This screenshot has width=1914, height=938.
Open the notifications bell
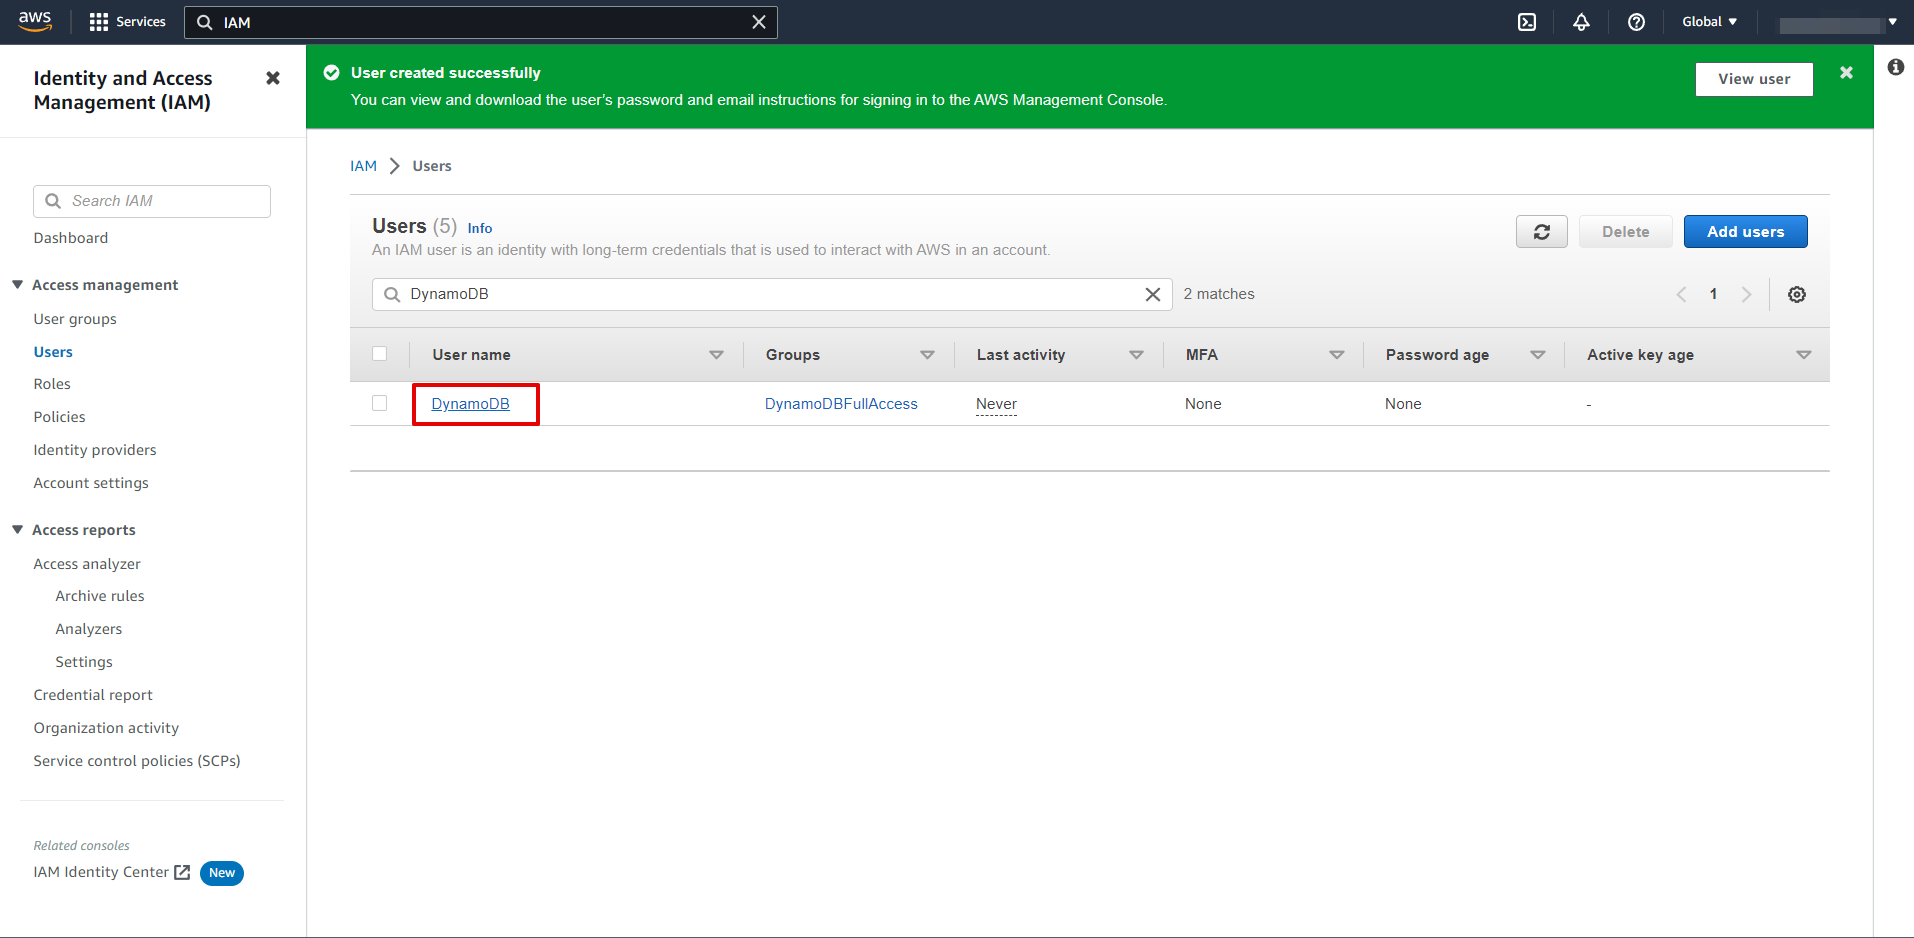1581,22
